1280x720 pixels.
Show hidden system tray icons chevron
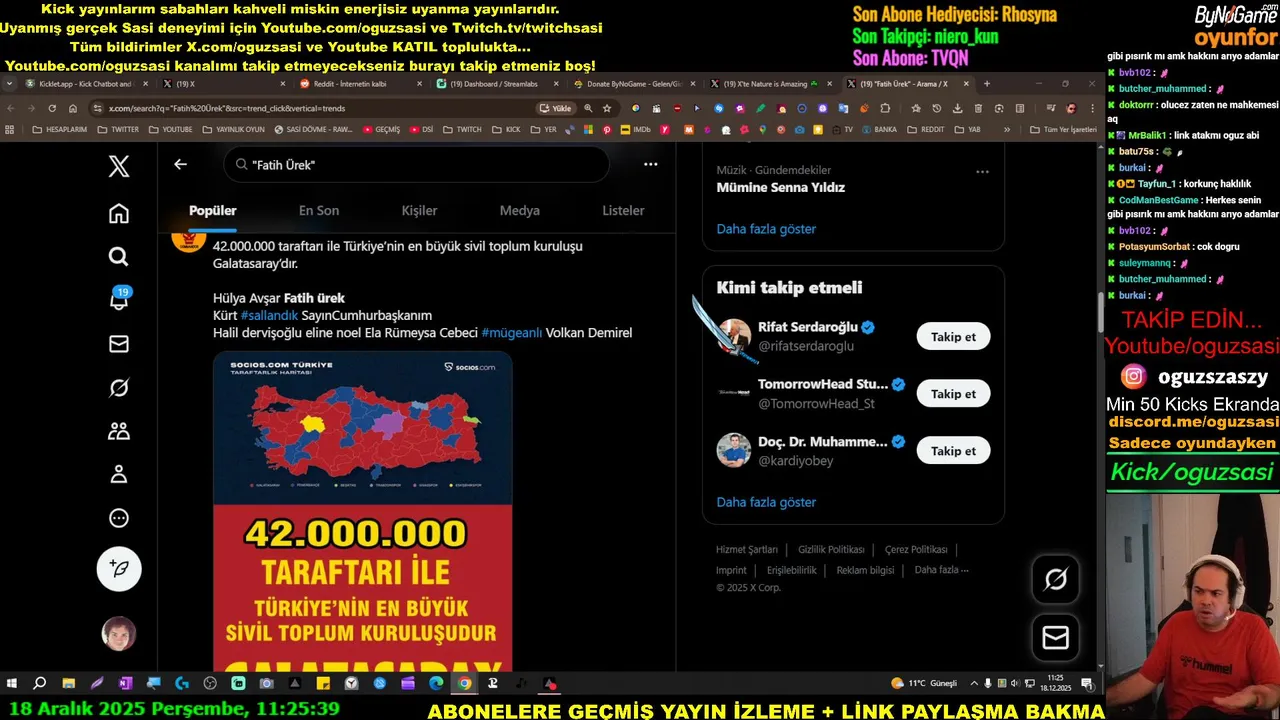coord(974,683)
